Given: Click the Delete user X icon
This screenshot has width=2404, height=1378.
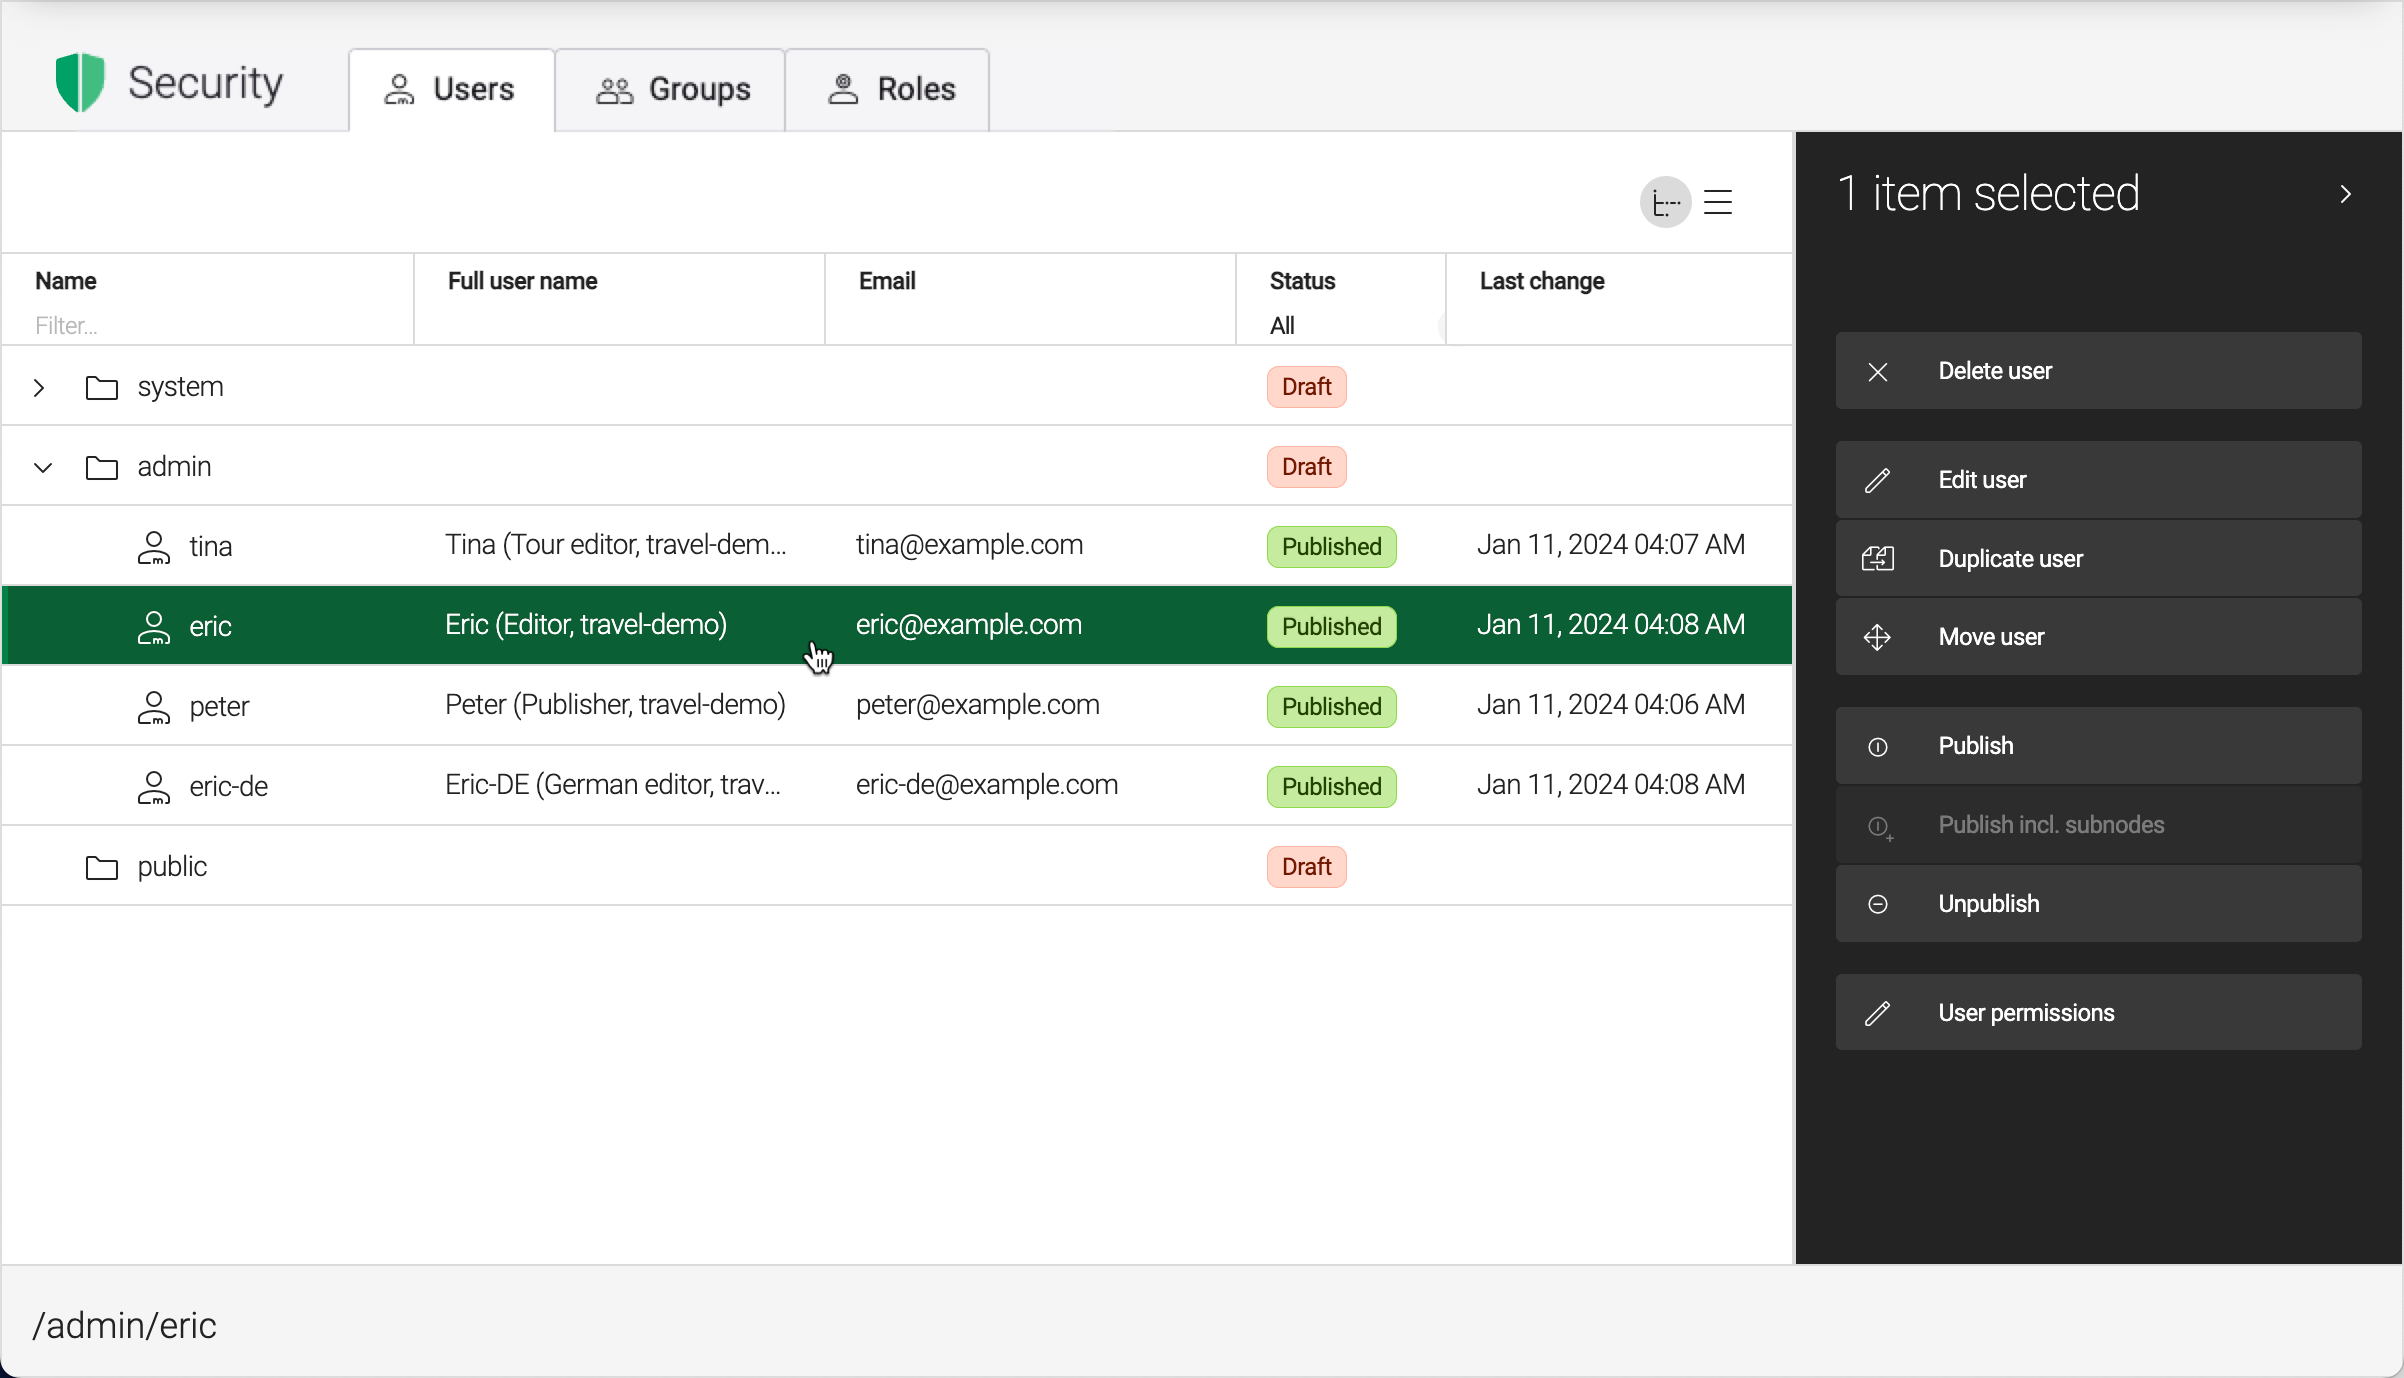Looking at the screenshot, I should tap(1877, 372).
